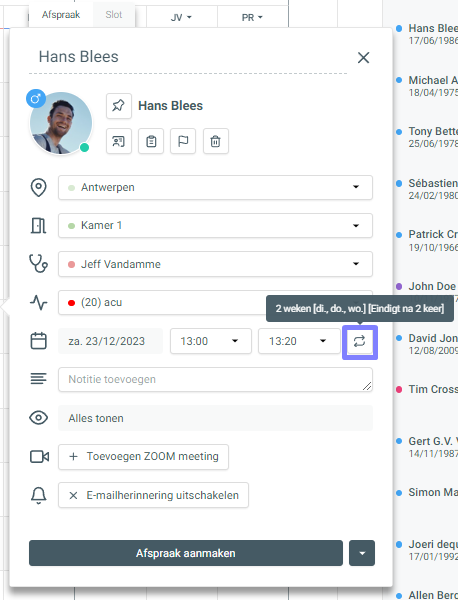Click Hans Blees' profile photo
The width and height of the screenshot is (458, 600).
(61, 123)
